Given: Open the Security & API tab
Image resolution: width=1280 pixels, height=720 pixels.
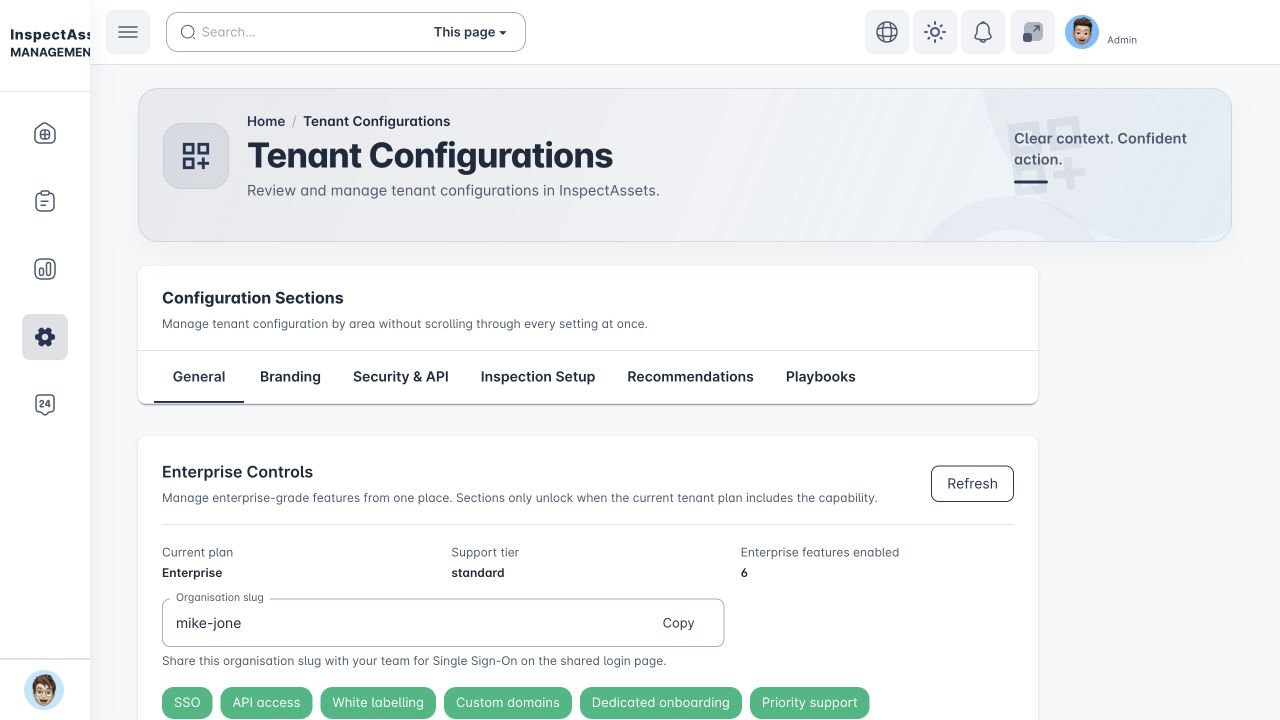Looking at the screenshot, I should click(401, 377).
